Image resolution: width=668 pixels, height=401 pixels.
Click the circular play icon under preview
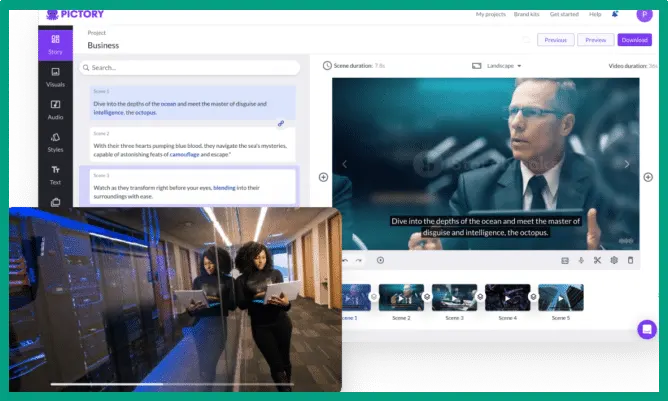380,260
